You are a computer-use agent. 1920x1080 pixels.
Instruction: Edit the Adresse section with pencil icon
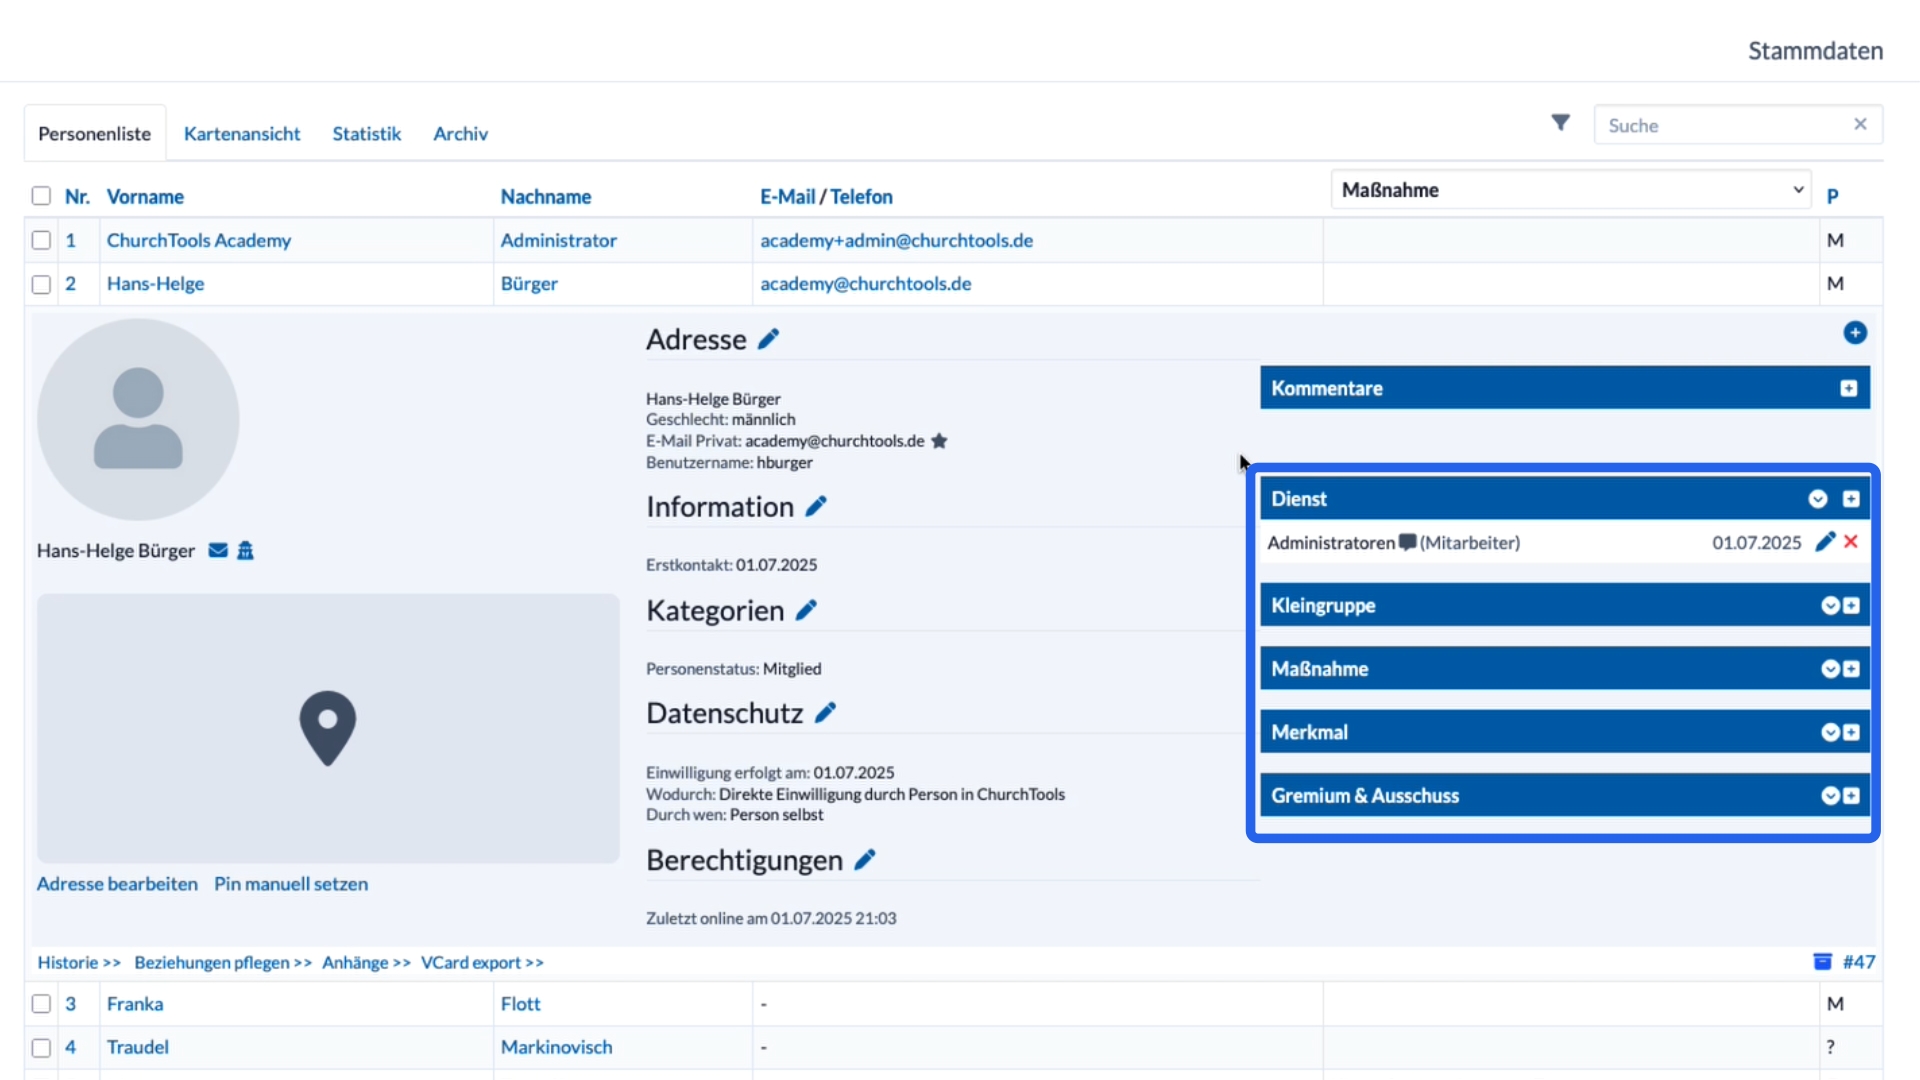[768, 340]
